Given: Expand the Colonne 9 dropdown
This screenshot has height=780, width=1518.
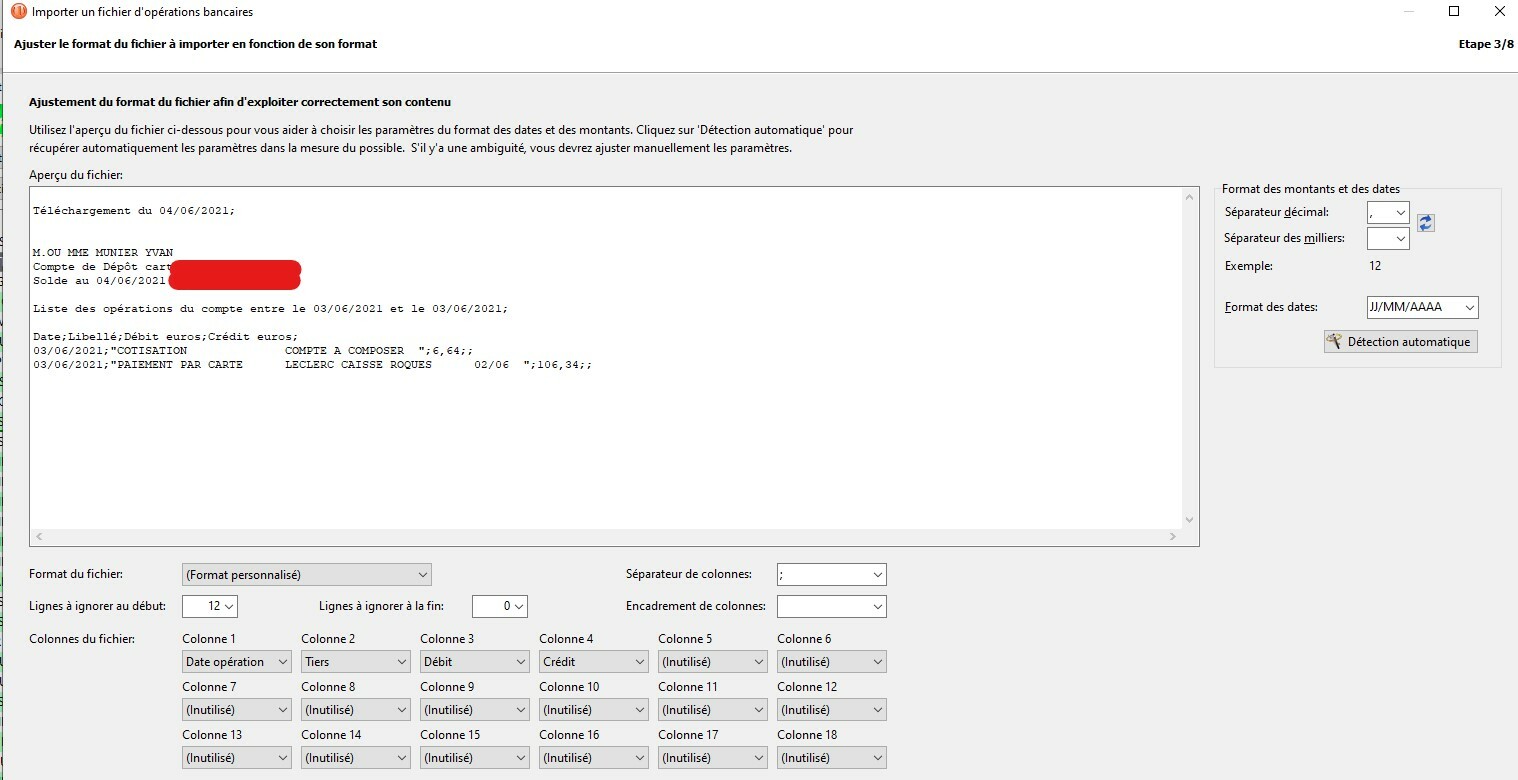Looking at the screenshot, I should point(475,710).
